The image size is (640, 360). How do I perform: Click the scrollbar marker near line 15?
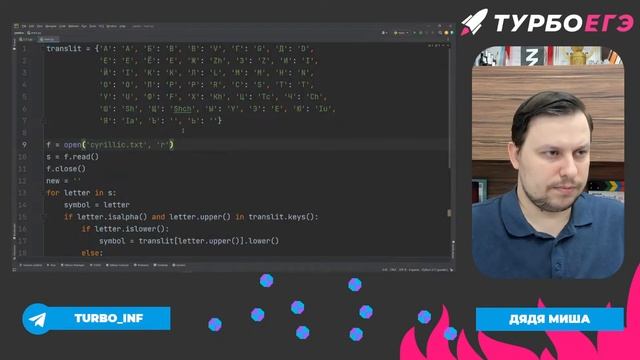tap(449, 213)
